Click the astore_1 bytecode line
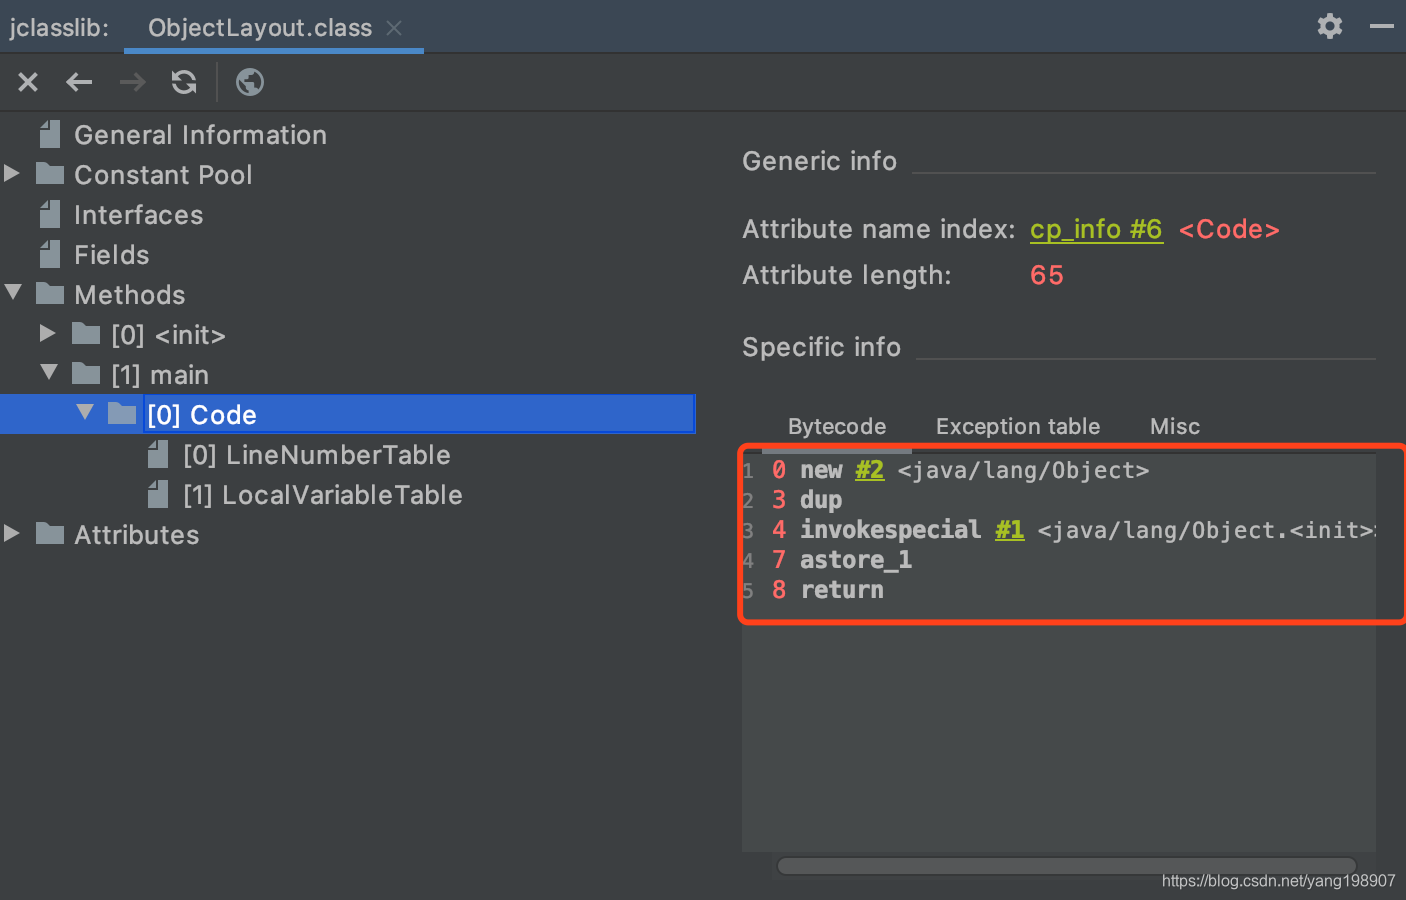The image size is (1406, 900). pyautogui.click(x=856, y=560)
